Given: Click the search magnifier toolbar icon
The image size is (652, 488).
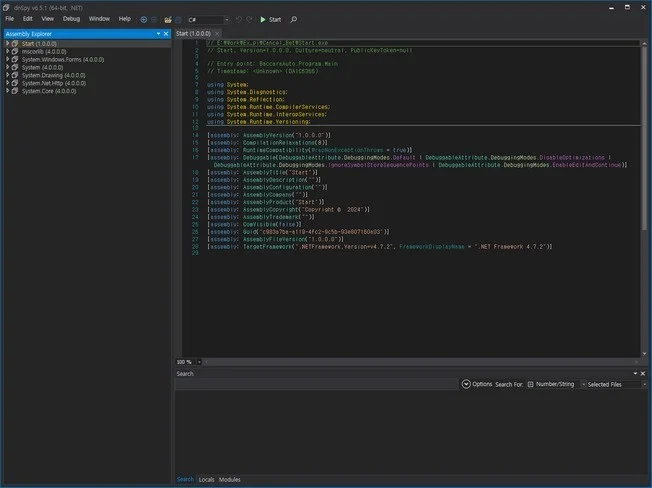Looking at the screenshot, I should coord(294,20).
